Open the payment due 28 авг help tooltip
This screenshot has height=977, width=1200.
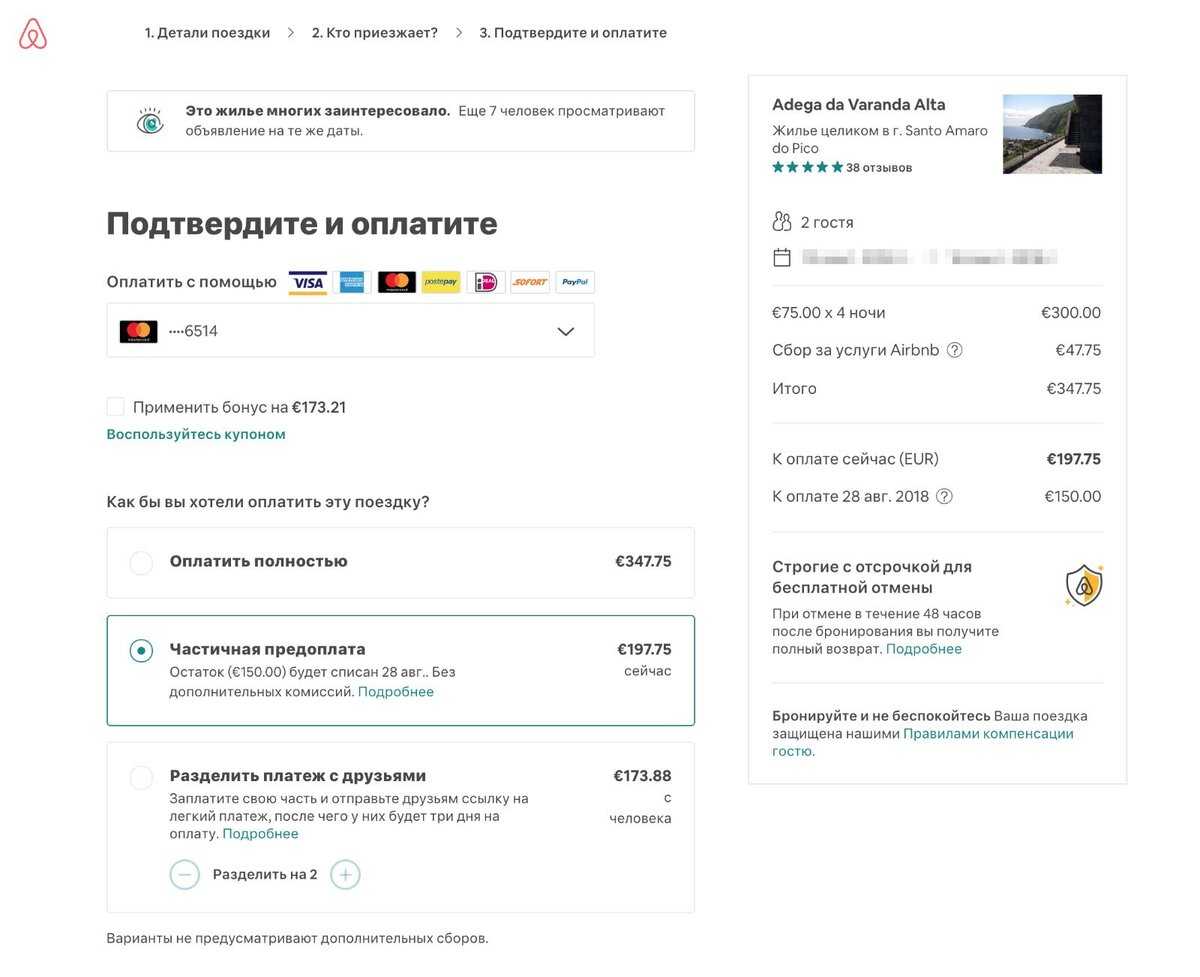(x=945, y=495)
